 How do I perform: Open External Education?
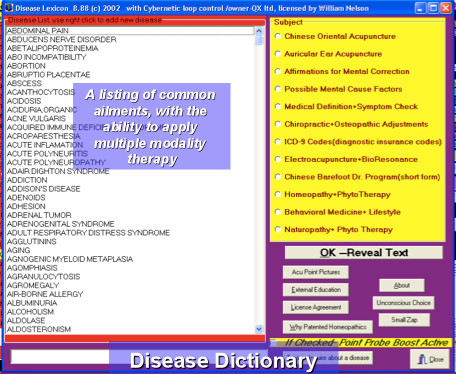tap(316, 290)
